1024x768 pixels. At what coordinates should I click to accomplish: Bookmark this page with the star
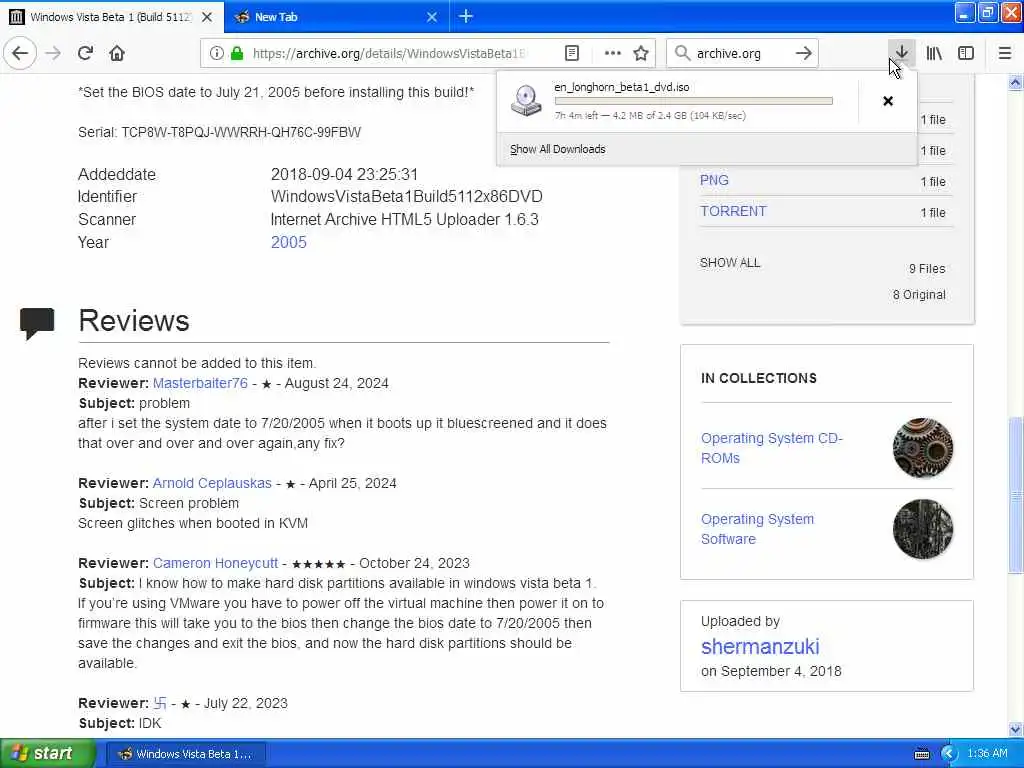point(641,53)
